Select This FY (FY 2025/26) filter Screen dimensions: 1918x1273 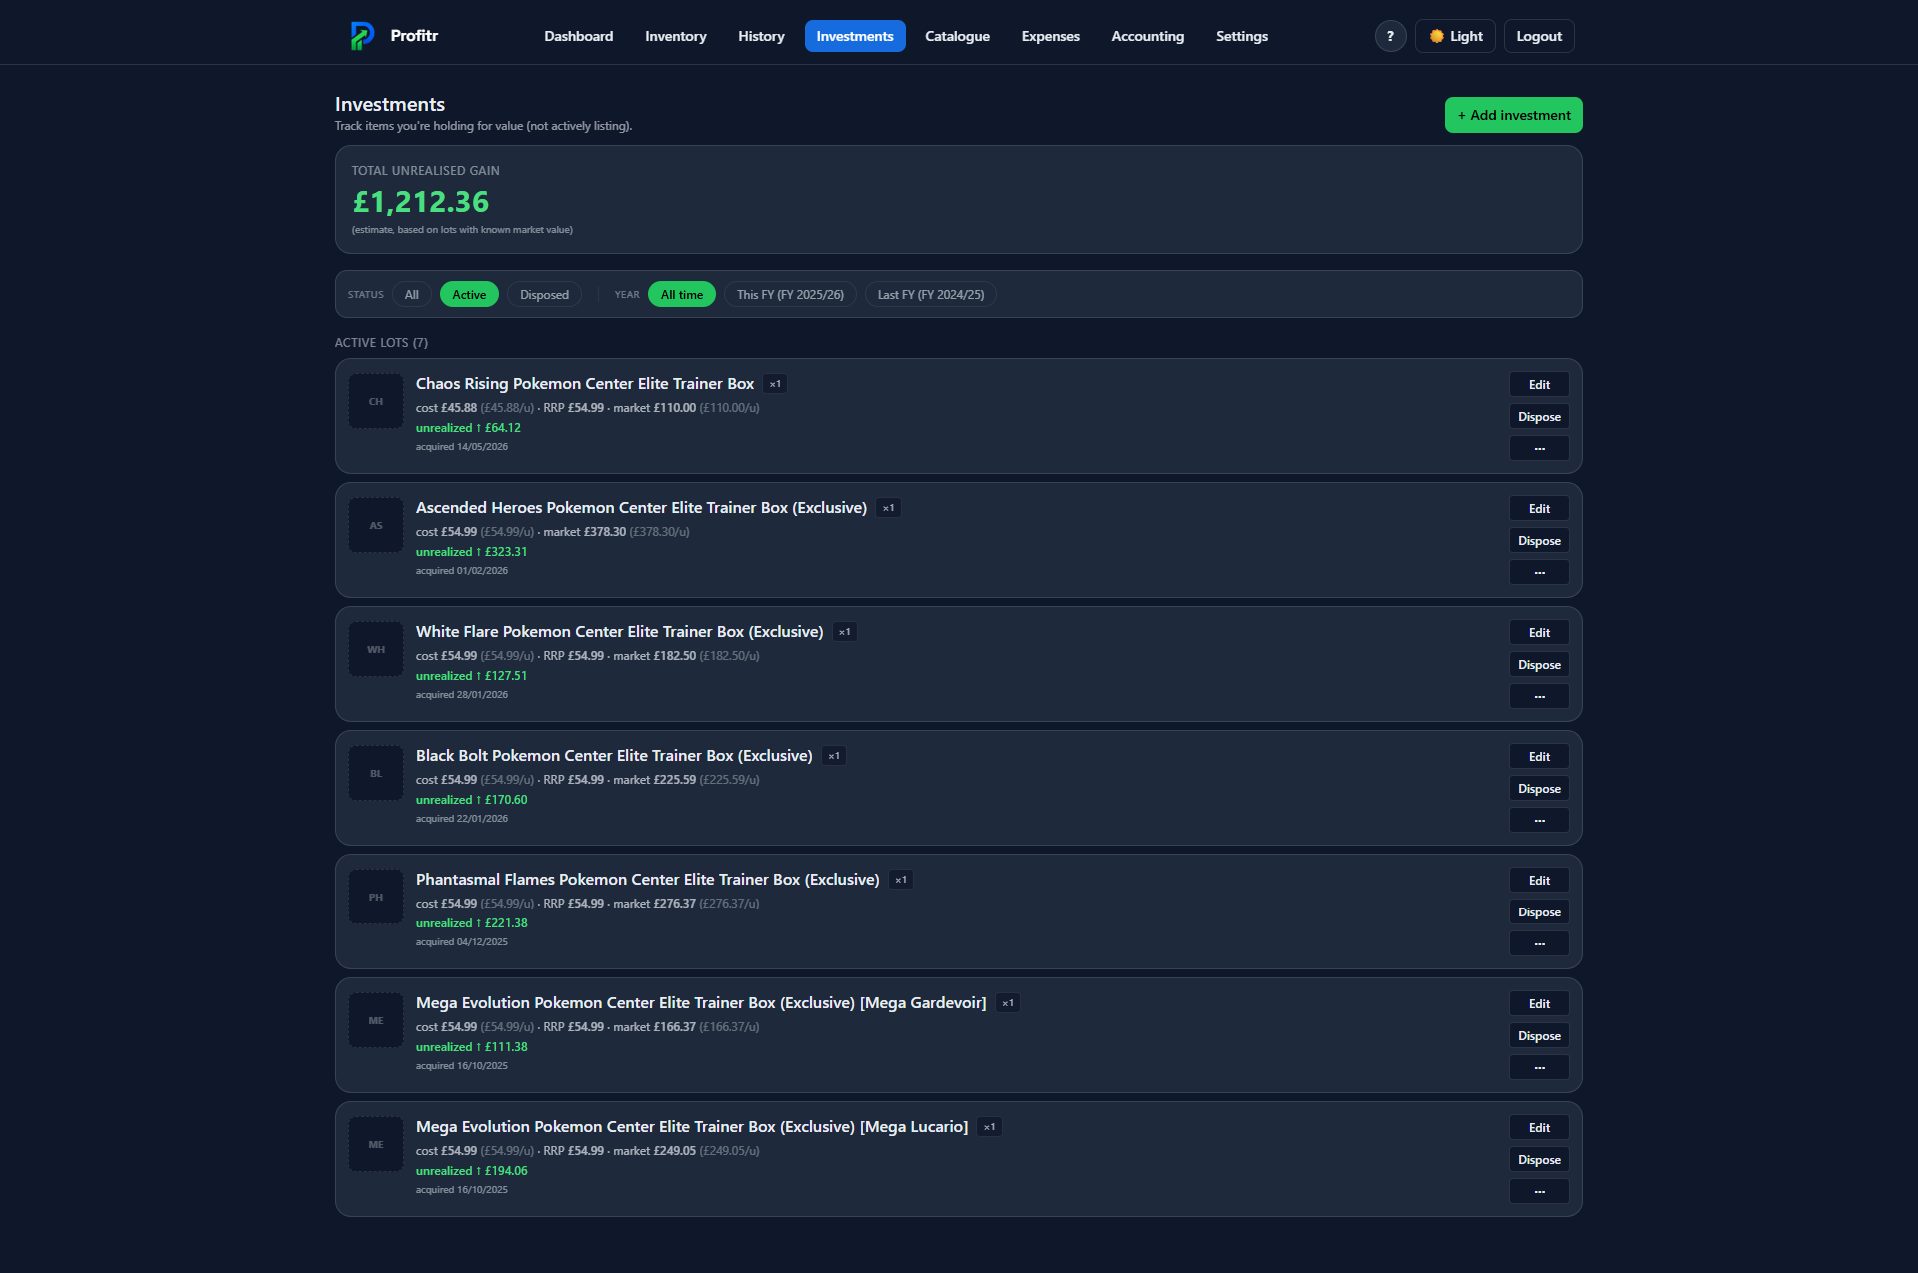tap(790, 294)
